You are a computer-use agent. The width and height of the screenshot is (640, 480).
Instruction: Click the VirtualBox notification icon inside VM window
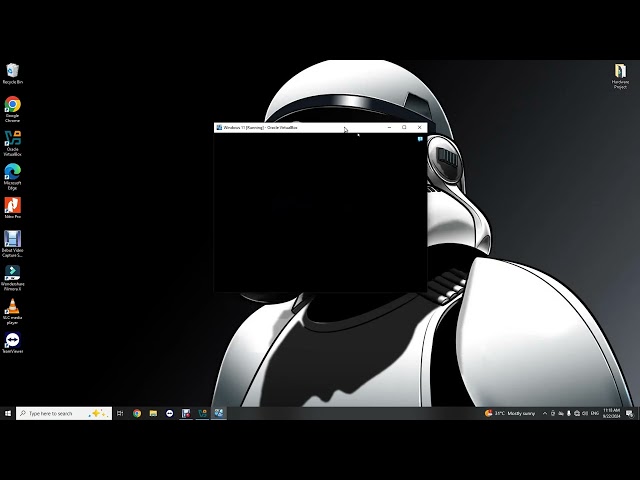(420, 139)
